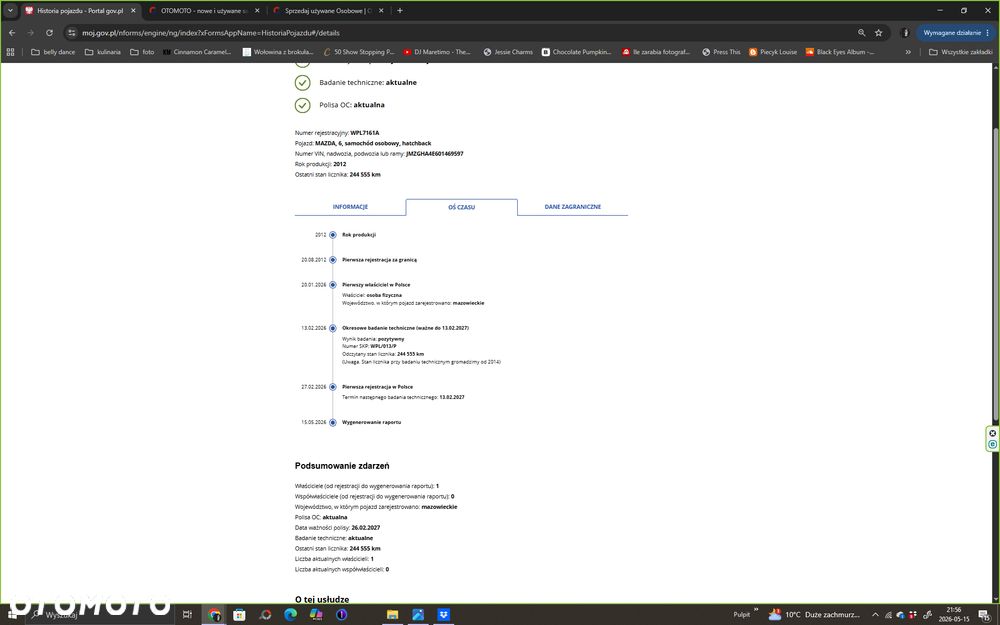Open the kulinaria bookmark folder

point(103,52)
